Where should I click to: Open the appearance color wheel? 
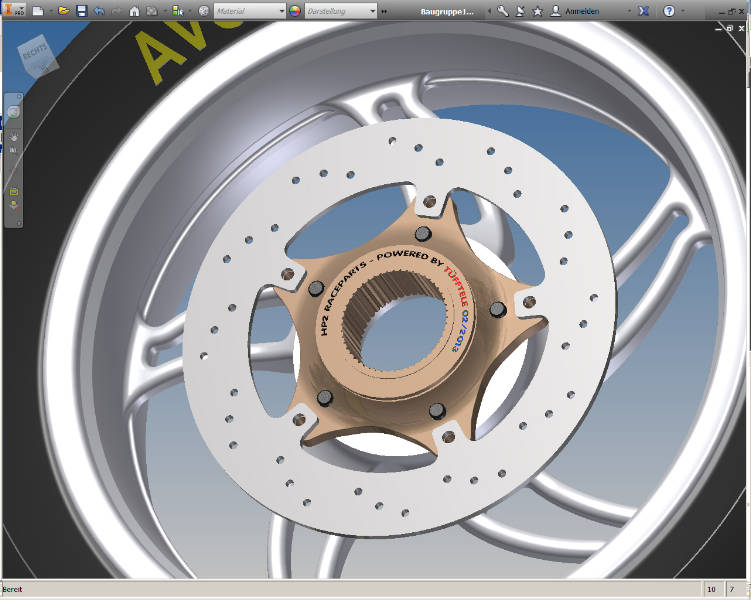(295, 11)
